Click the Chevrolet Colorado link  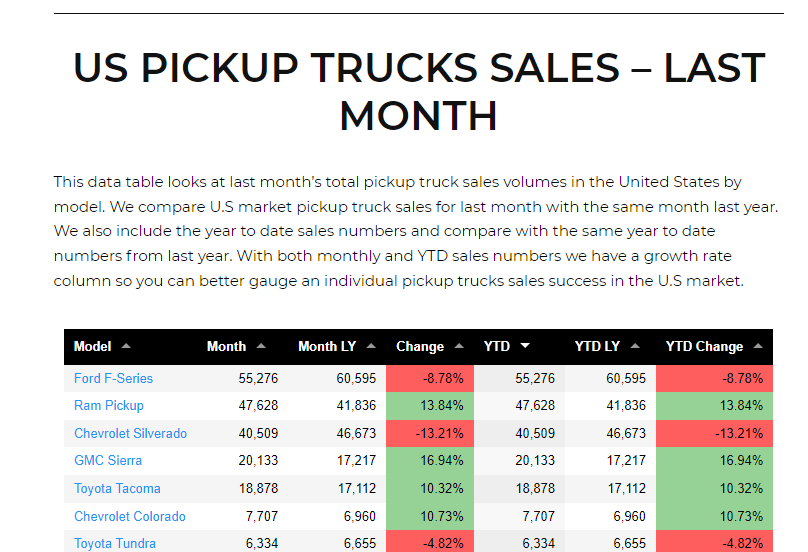(x=130, y=516)
